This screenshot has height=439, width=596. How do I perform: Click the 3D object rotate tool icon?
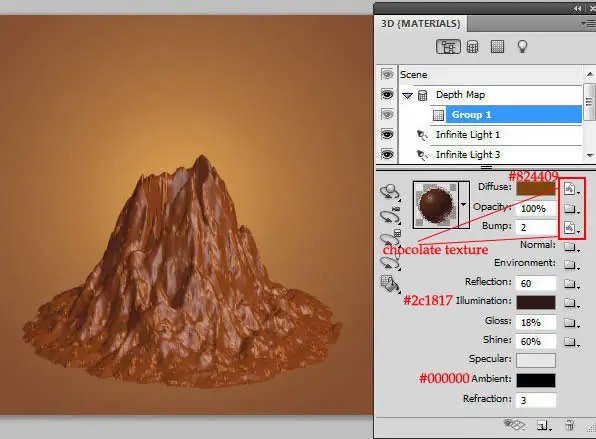[x=390, y=192]
